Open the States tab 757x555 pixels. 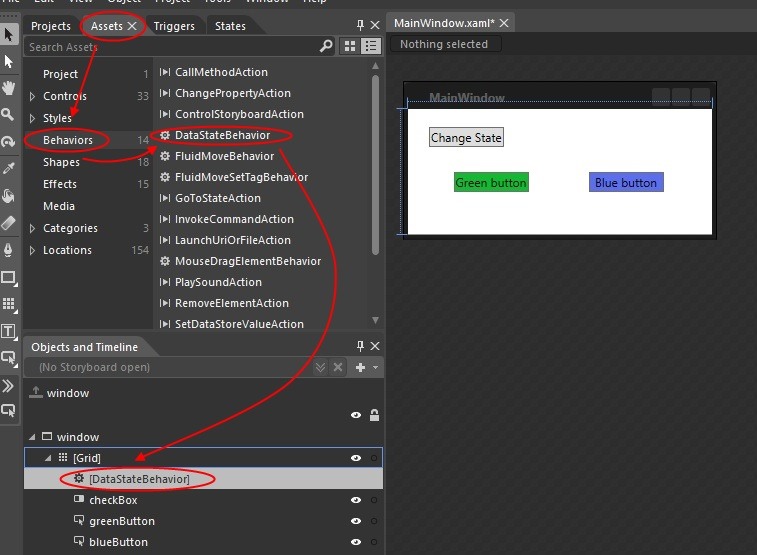point(230,26)
